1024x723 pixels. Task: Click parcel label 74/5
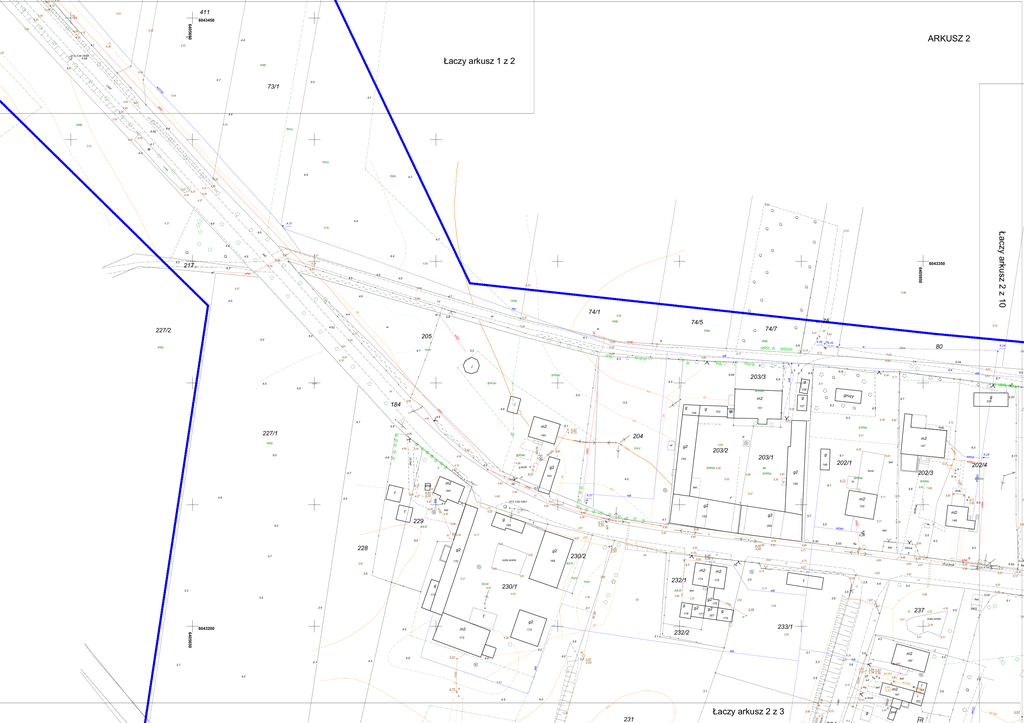697,322
